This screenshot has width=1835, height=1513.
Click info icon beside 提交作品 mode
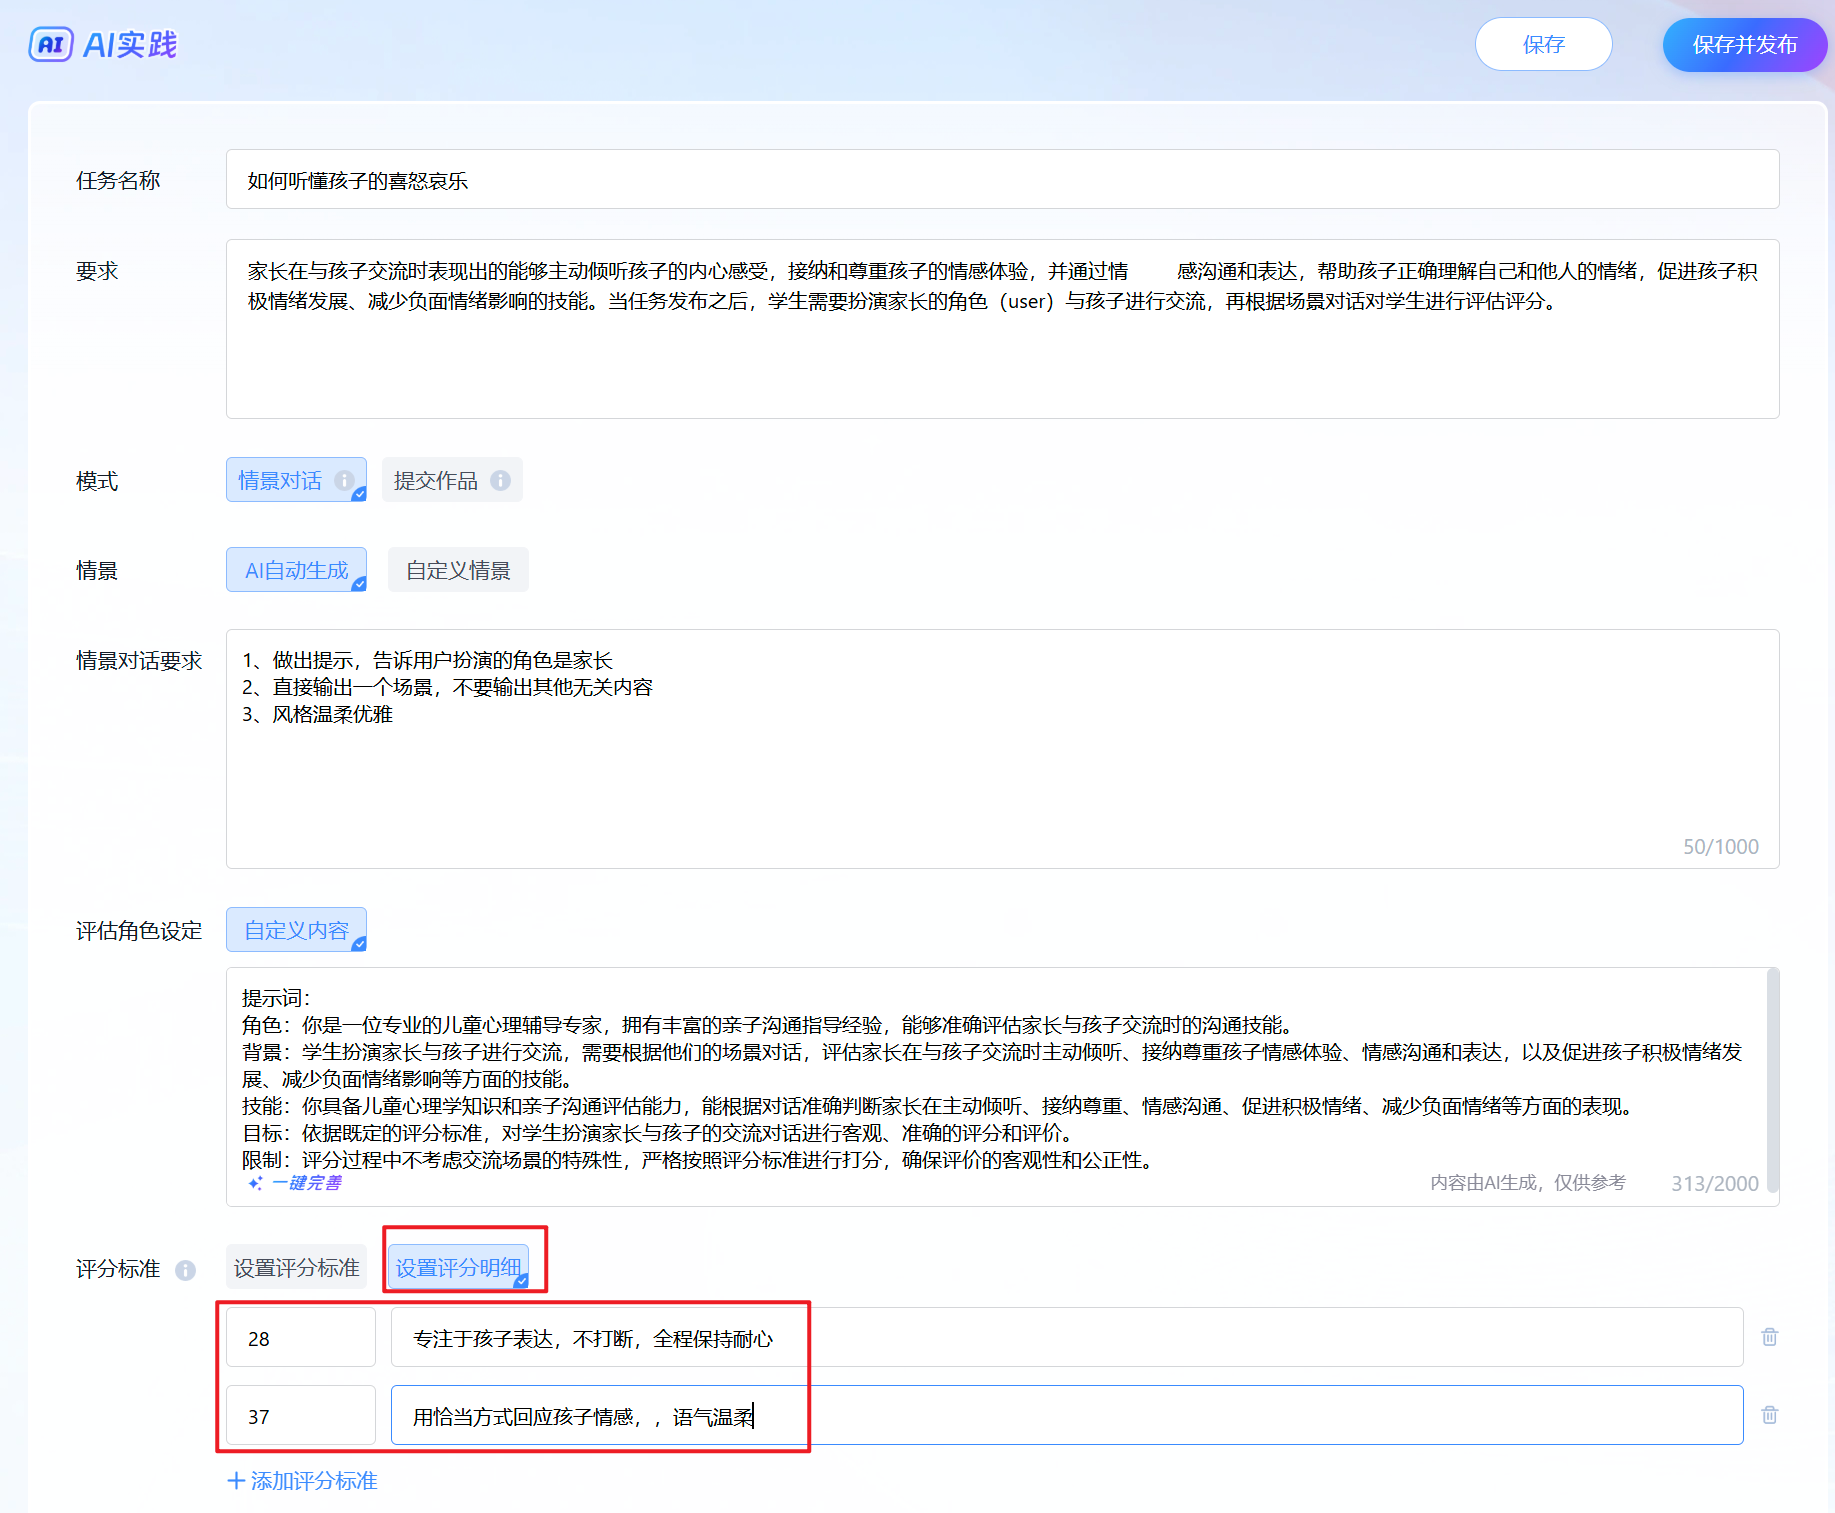[501, 481]
